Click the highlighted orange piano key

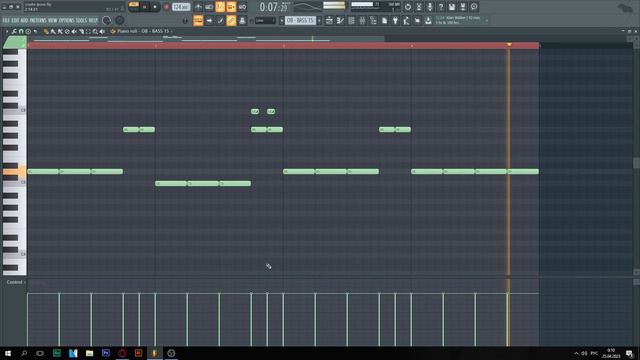pos(14,171)
